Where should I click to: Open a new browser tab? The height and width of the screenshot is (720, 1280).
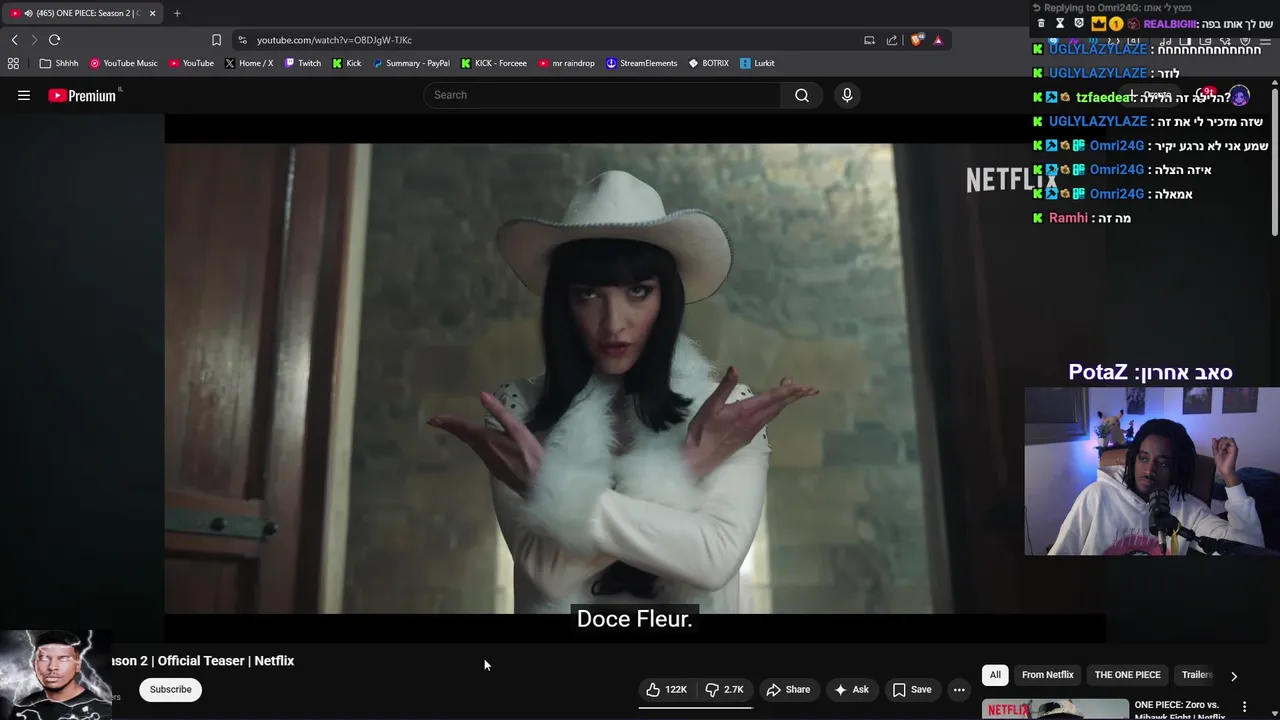tap(177, 13)
